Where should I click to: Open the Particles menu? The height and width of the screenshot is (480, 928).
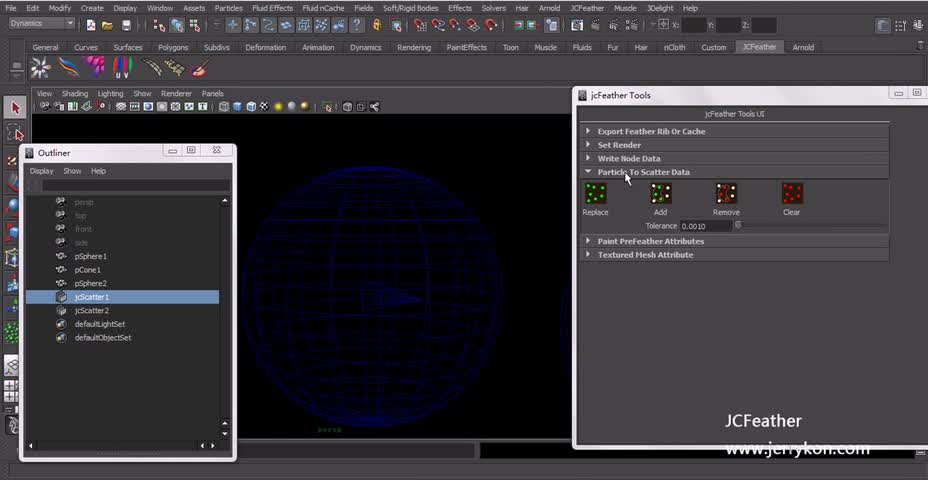[x=228, y=8]
